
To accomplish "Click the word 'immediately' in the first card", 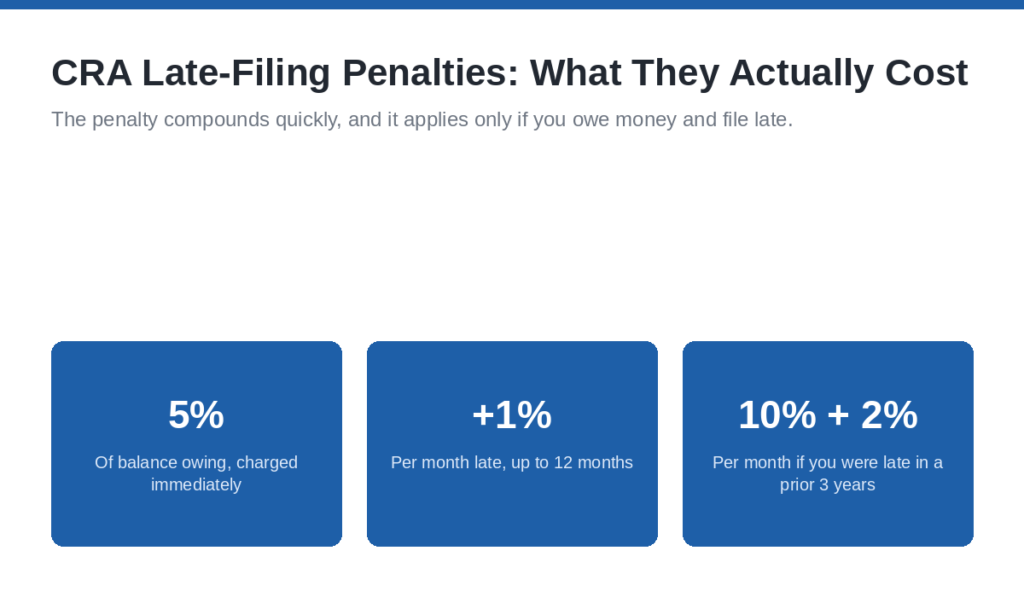I will click(x=196, y=485).
